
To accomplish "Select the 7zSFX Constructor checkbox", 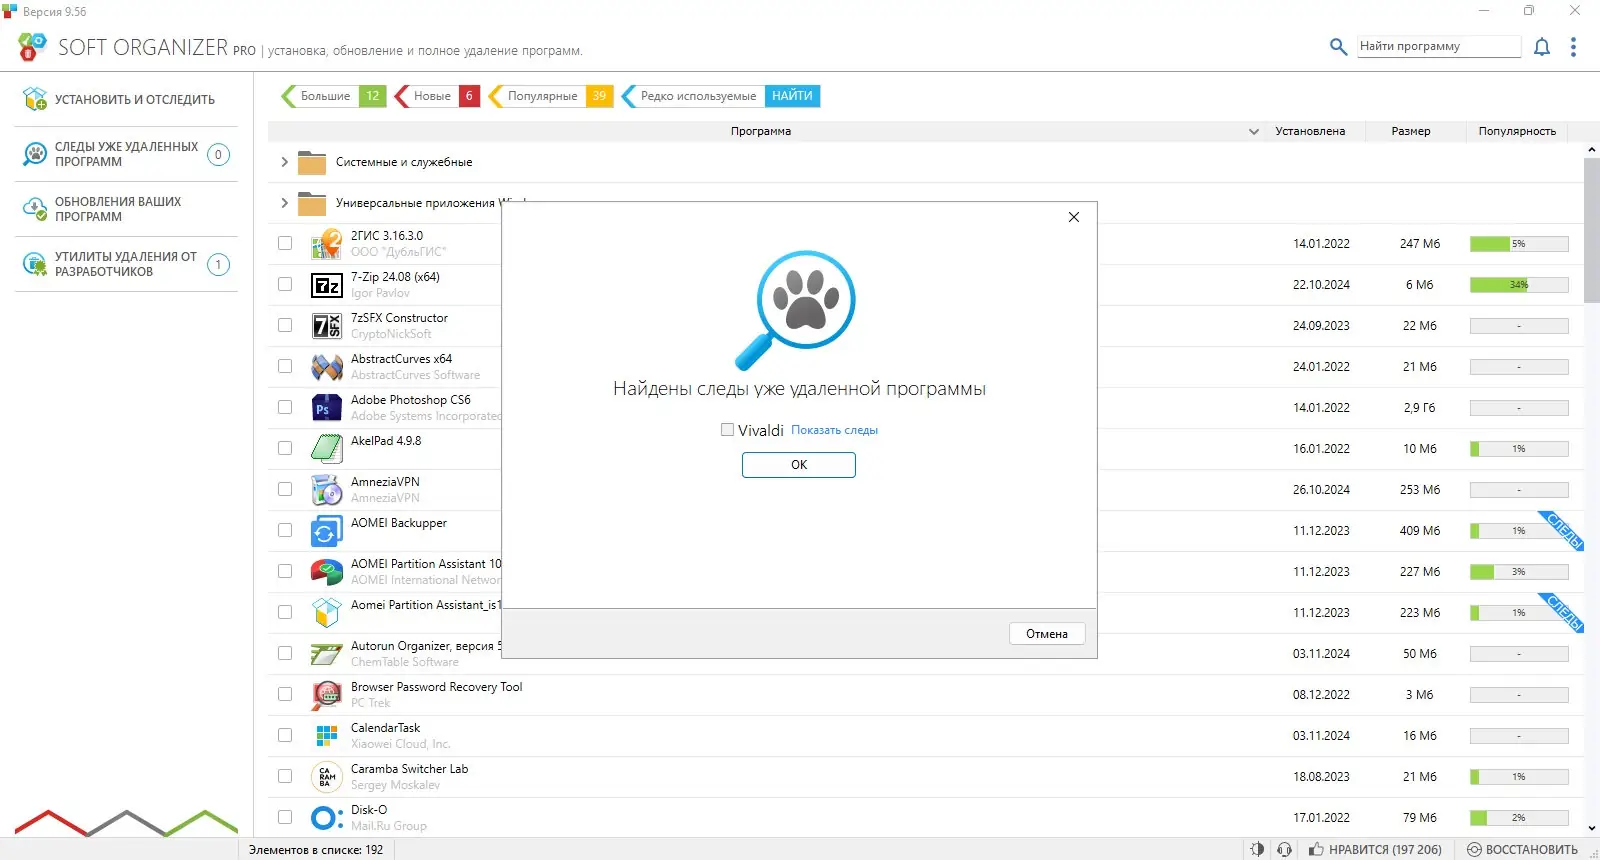I will tap(285, 325).
